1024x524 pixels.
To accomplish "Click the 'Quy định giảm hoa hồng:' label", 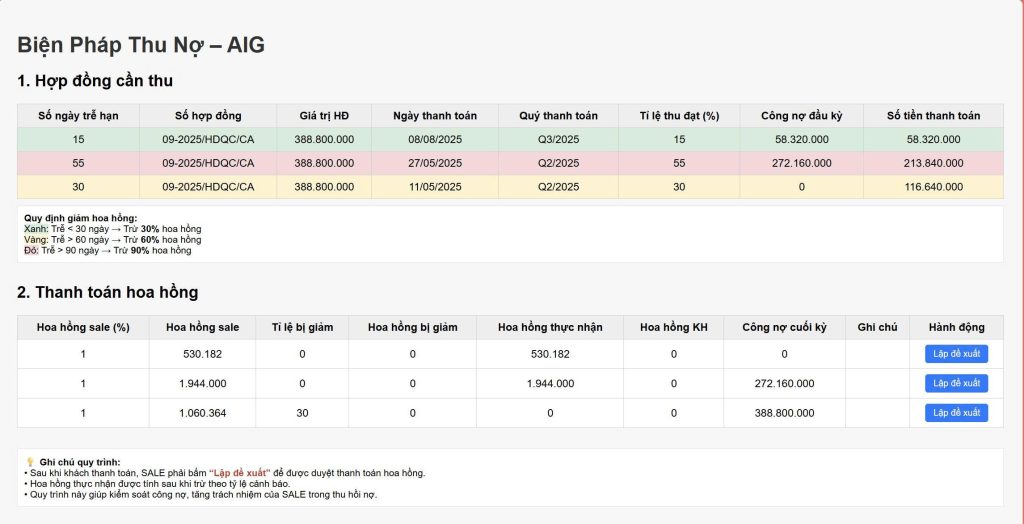I will coord(81,218).
